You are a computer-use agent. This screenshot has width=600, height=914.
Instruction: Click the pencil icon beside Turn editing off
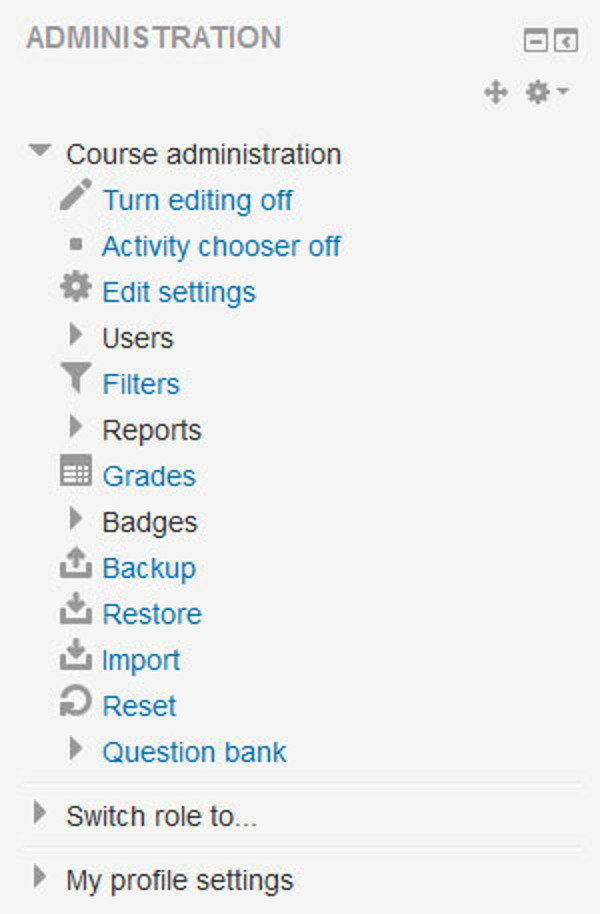click(75, 195)
